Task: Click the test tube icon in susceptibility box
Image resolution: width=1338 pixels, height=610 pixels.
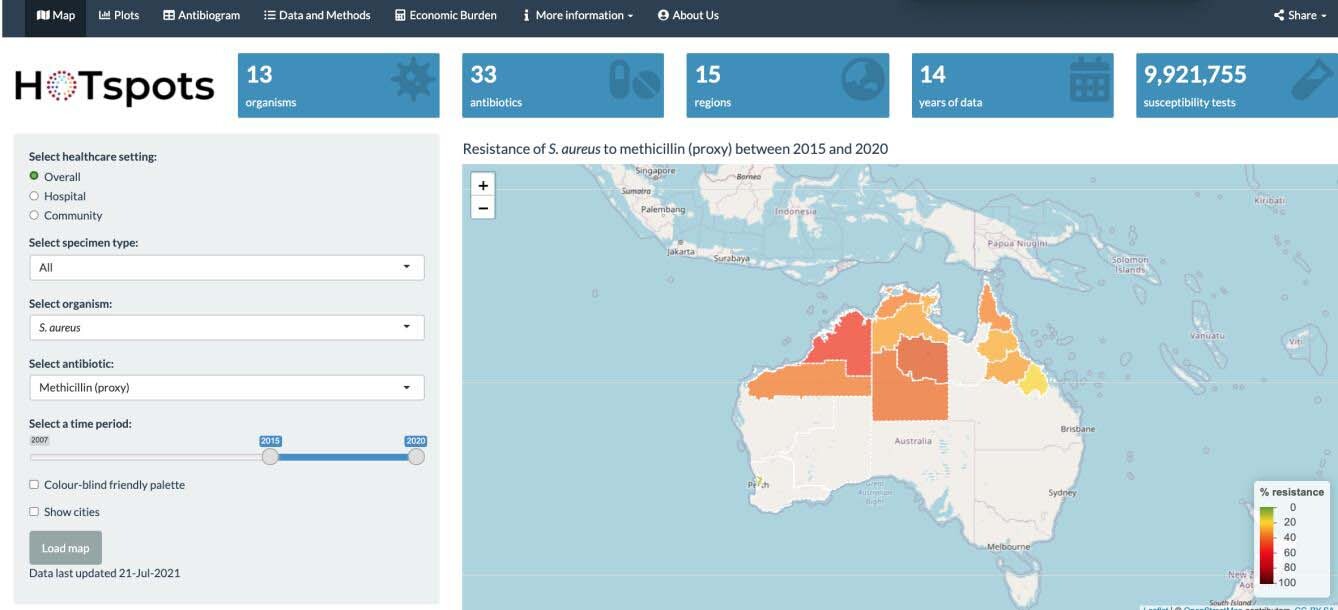Action: coord(1312,82)
